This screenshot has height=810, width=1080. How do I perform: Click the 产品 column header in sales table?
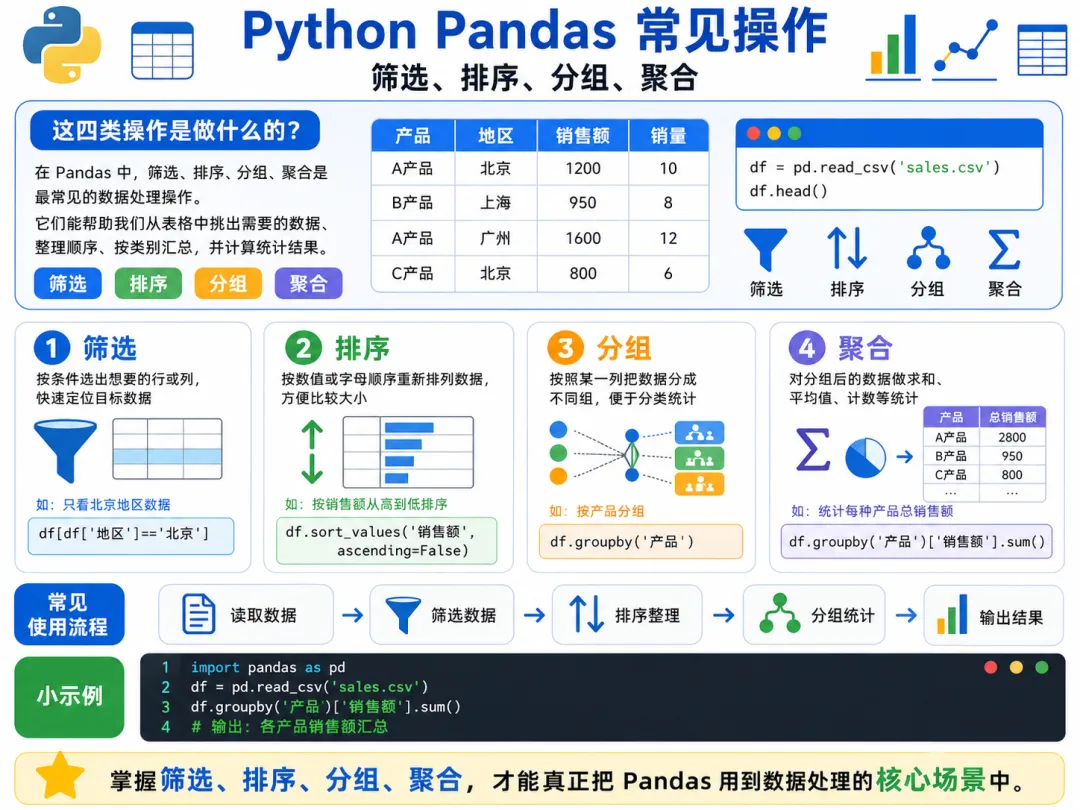tap(413, 136)
